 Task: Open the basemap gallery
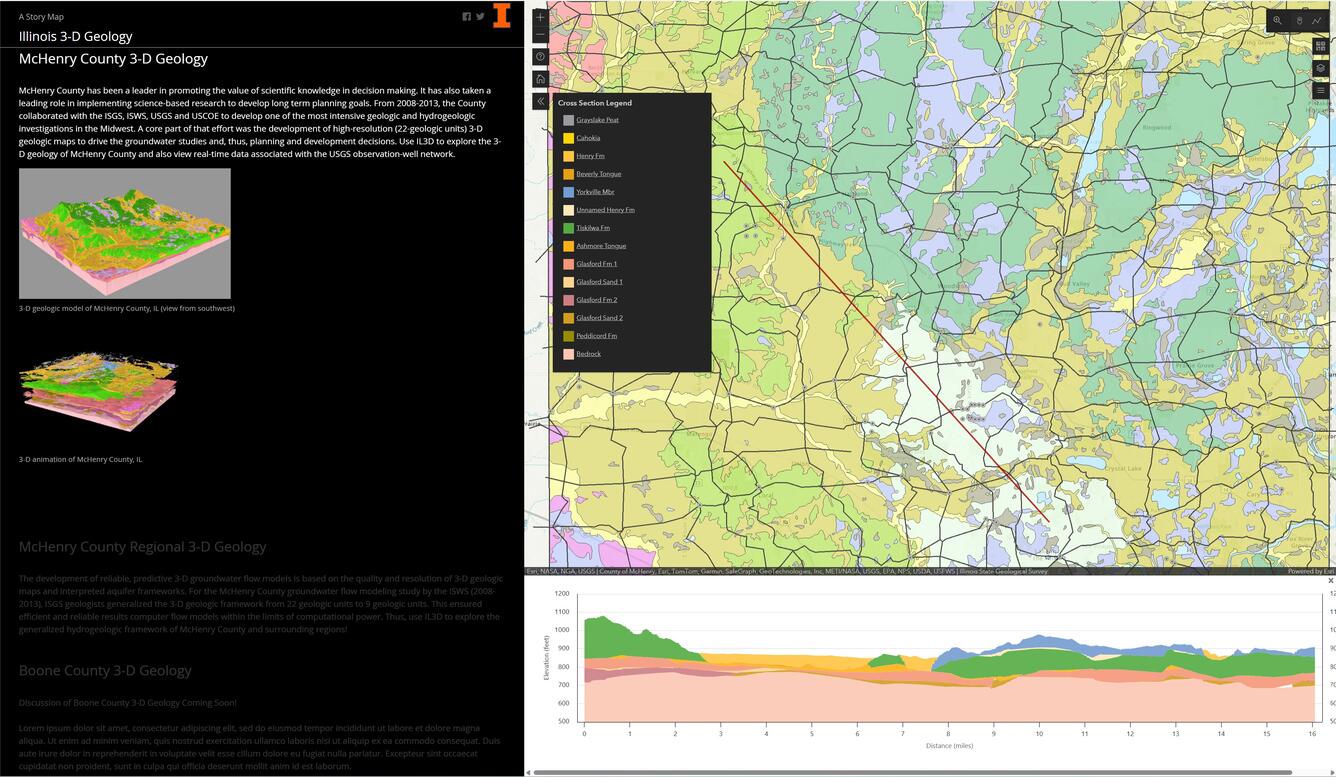coord(1320,45)
